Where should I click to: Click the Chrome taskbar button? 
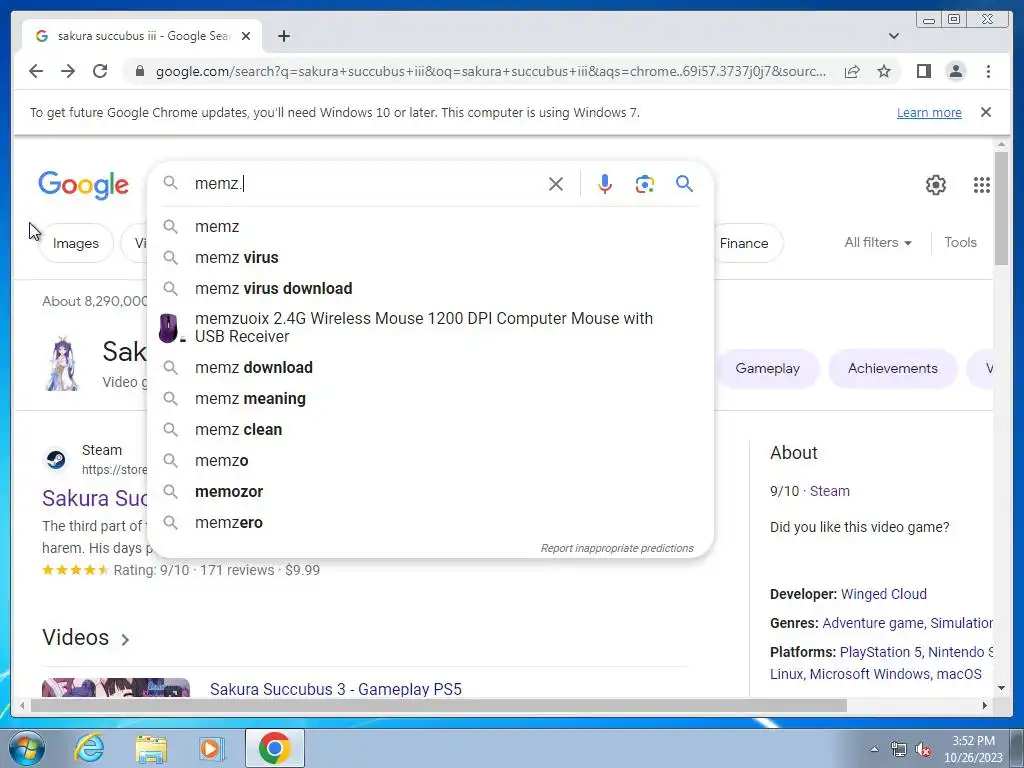pyautogui.click(x=274, y=748)
